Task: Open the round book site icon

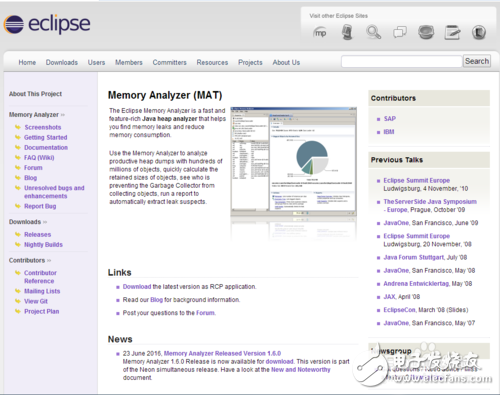Action: point(479,32)
